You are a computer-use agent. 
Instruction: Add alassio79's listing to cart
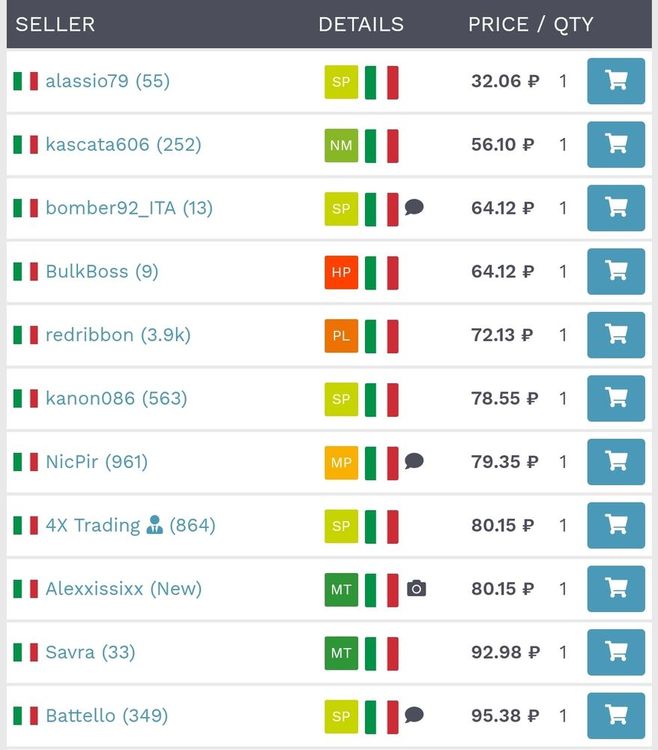(615, 81)
